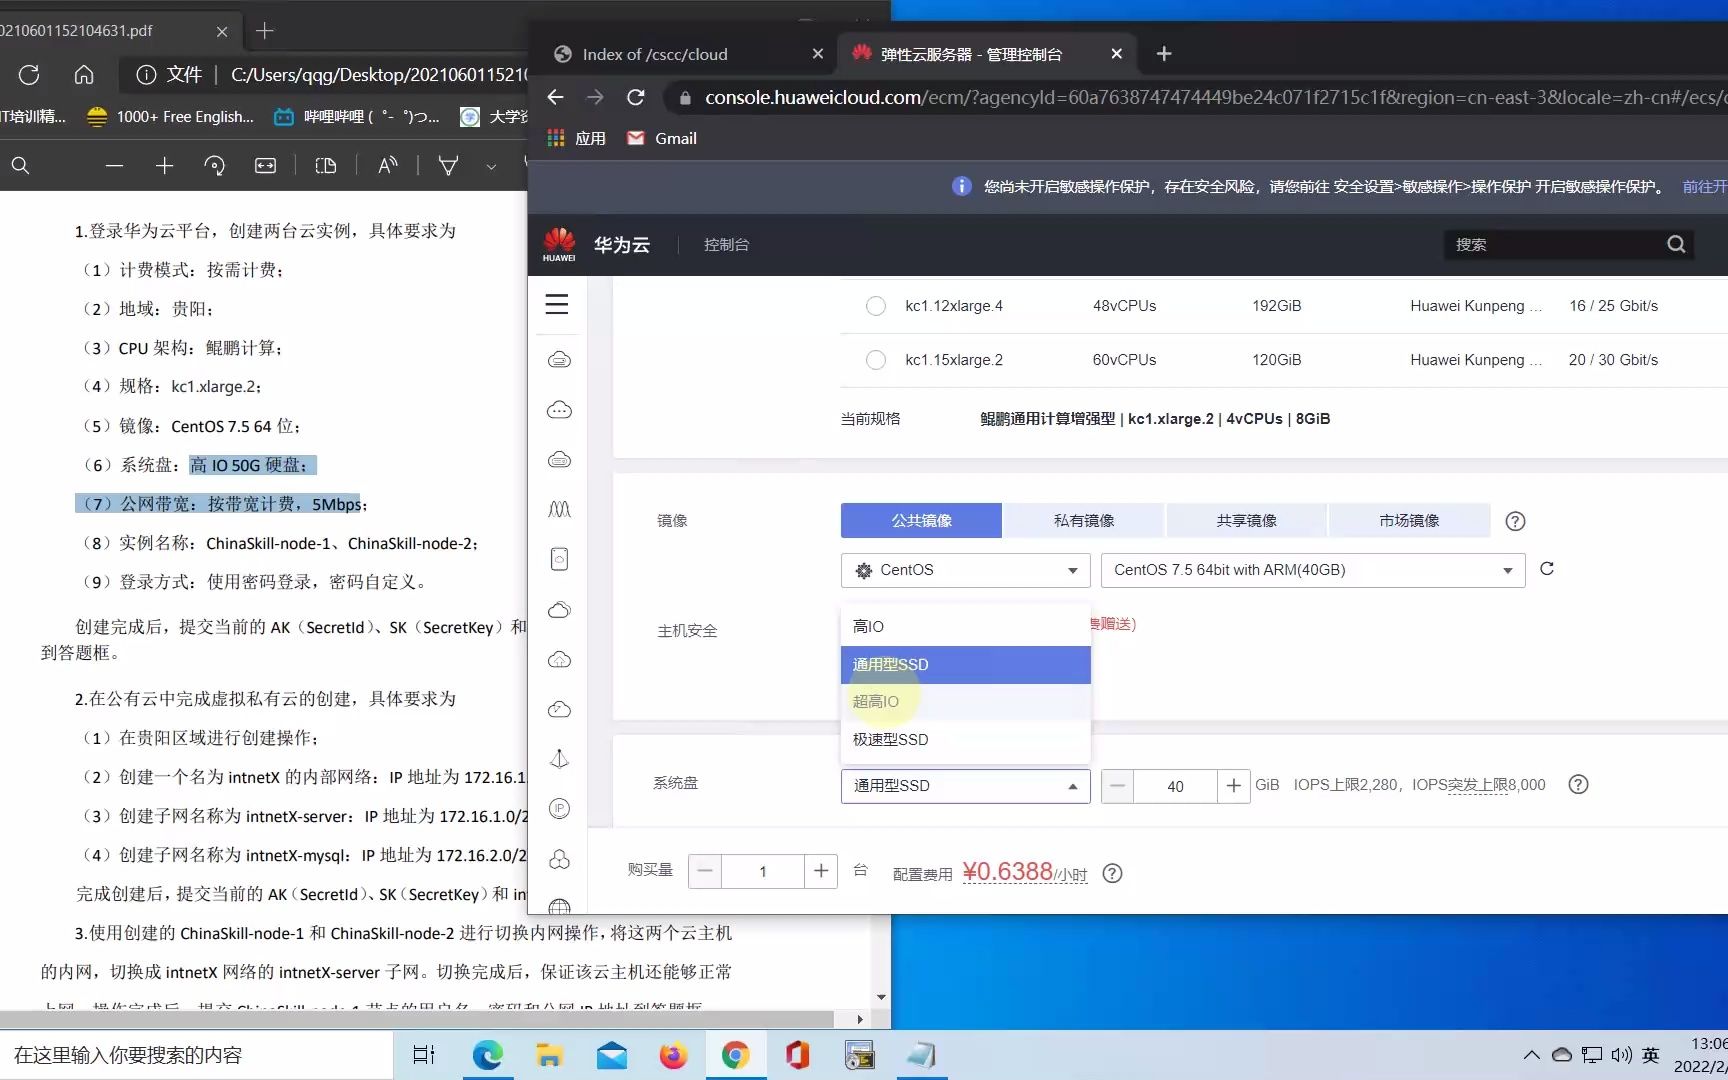Viewport: 1728px width, 1080px height.
Task: Open help icon next to 镜像 tabs
Action: click(1515, 521)
